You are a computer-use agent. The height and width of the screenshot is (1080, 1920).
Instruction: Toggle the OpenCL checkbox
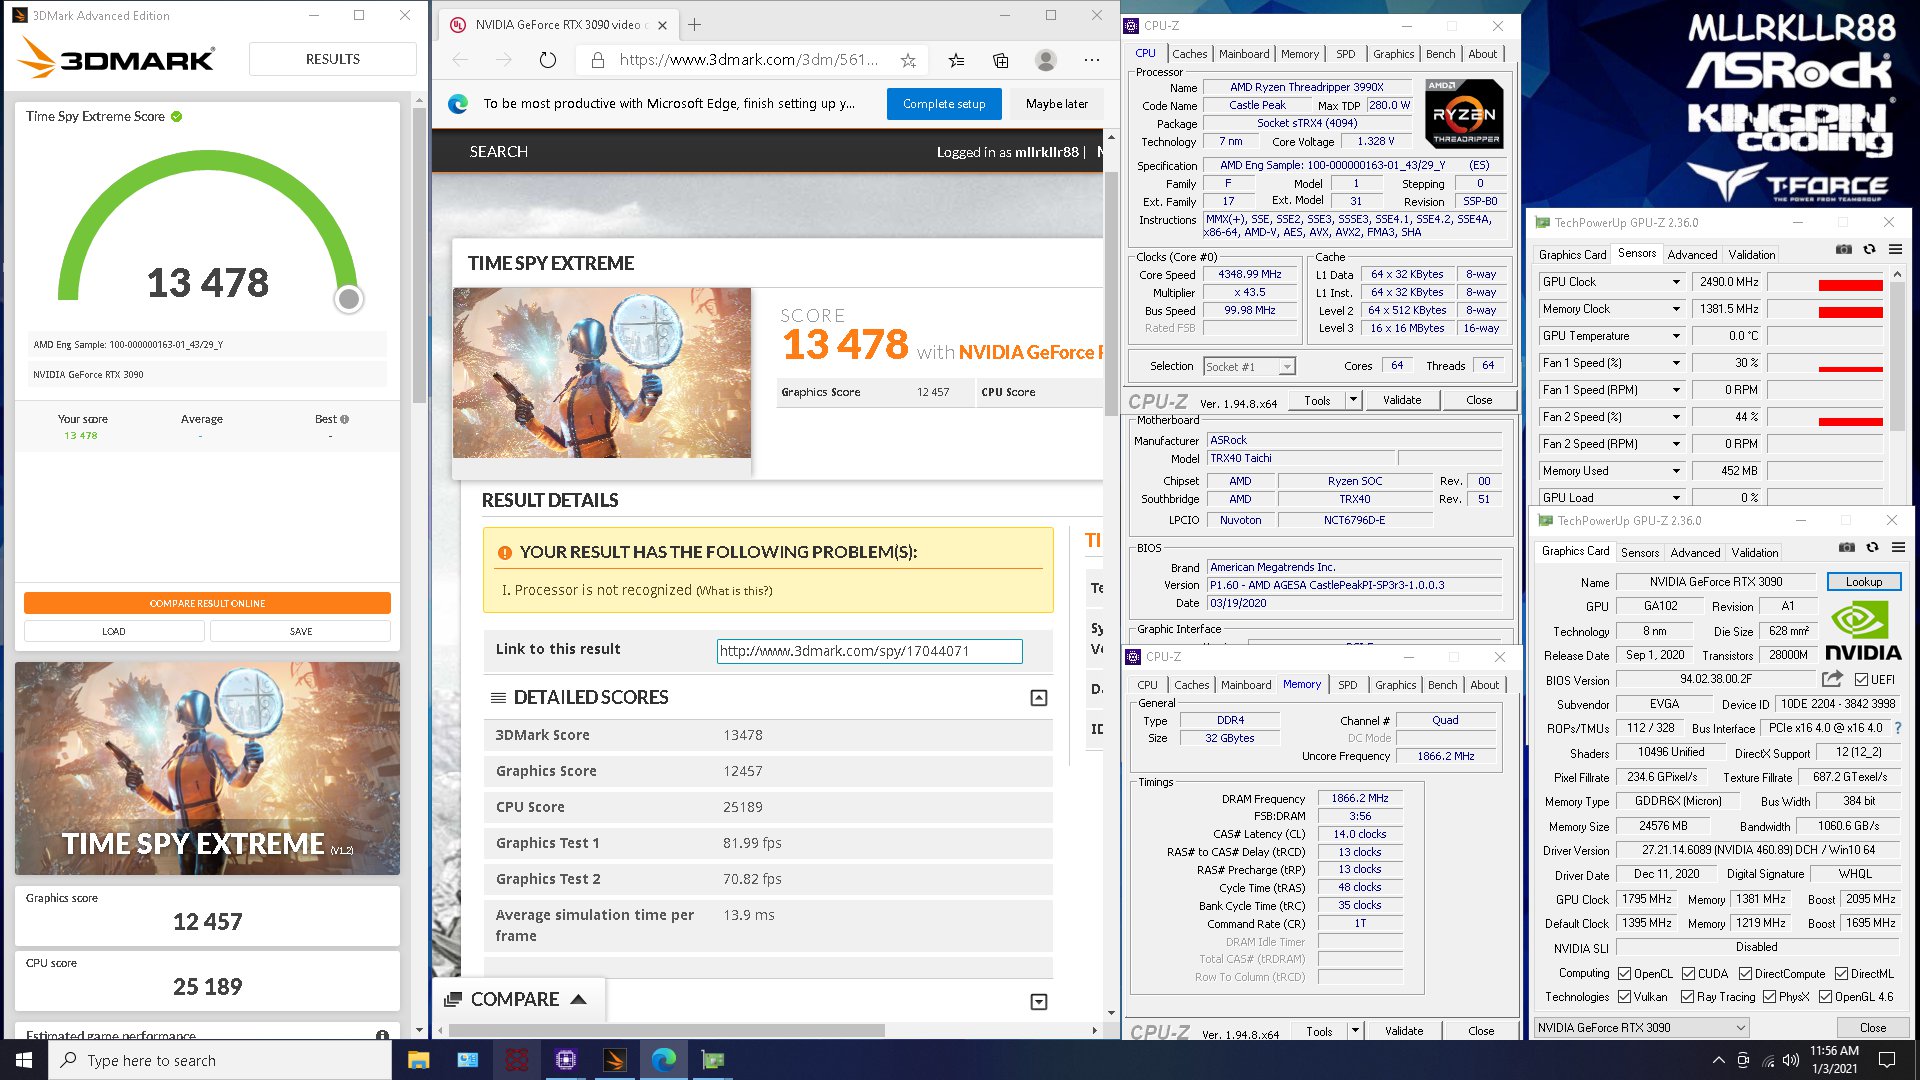point(1625,973)
